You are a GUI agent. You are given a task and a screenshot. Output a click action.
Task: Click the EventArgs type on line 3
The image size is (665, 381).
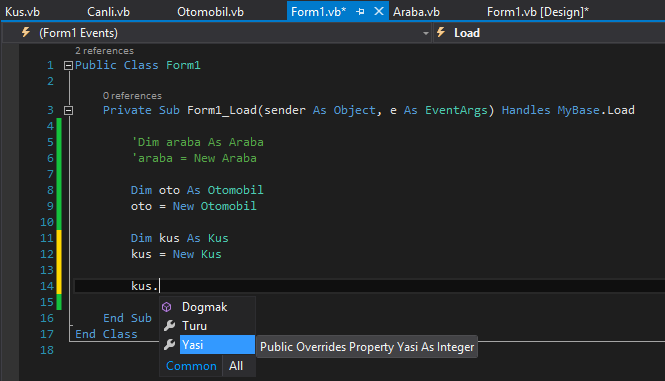[456, 110]
